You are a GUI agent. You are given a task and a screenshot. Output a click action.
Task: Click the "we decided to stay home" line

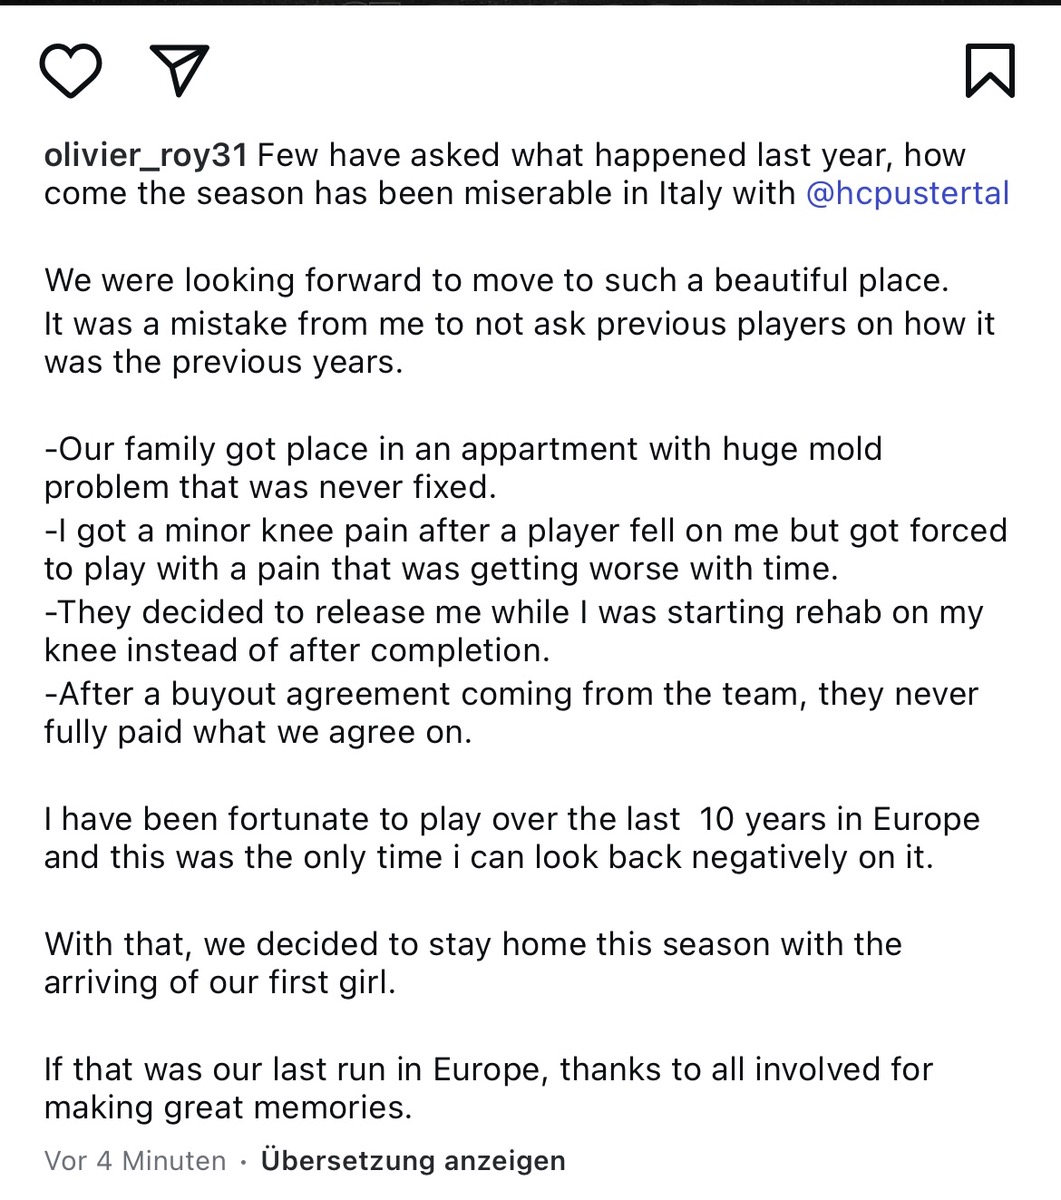pos(472,943)
